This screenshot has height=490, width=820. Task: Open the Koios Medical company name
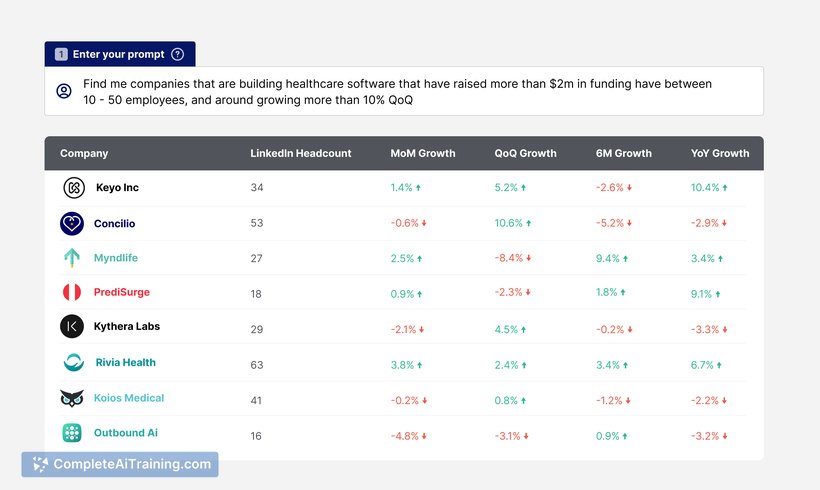(129, 398)
